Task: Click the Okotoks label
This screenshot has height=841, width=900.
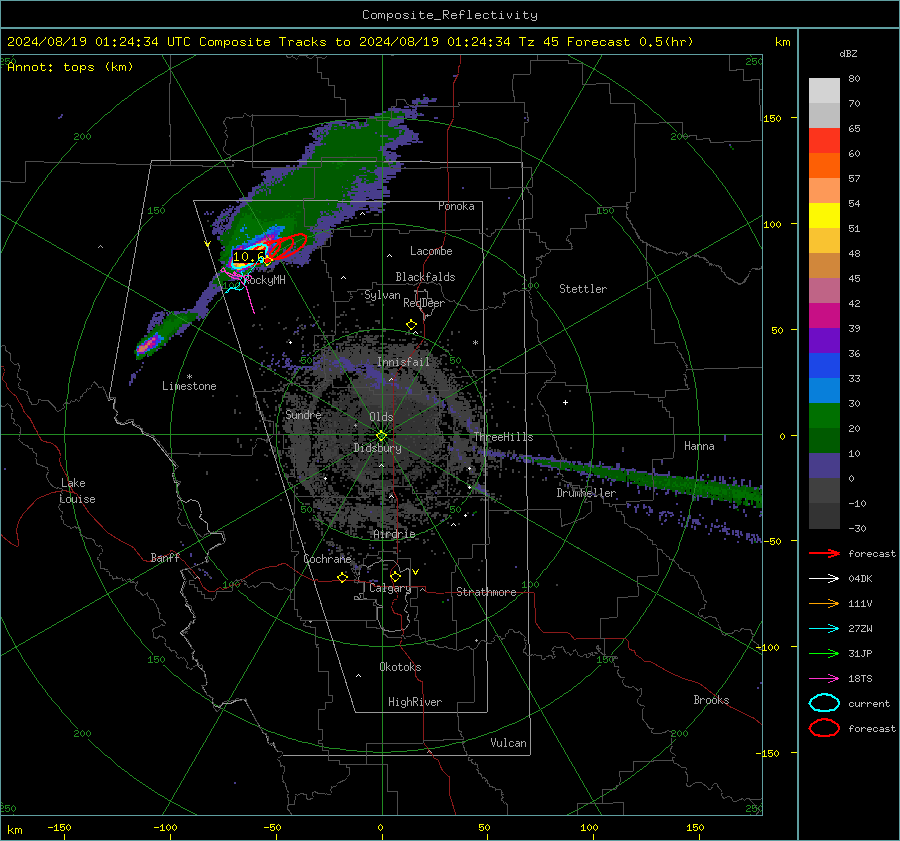Action: 400,667
